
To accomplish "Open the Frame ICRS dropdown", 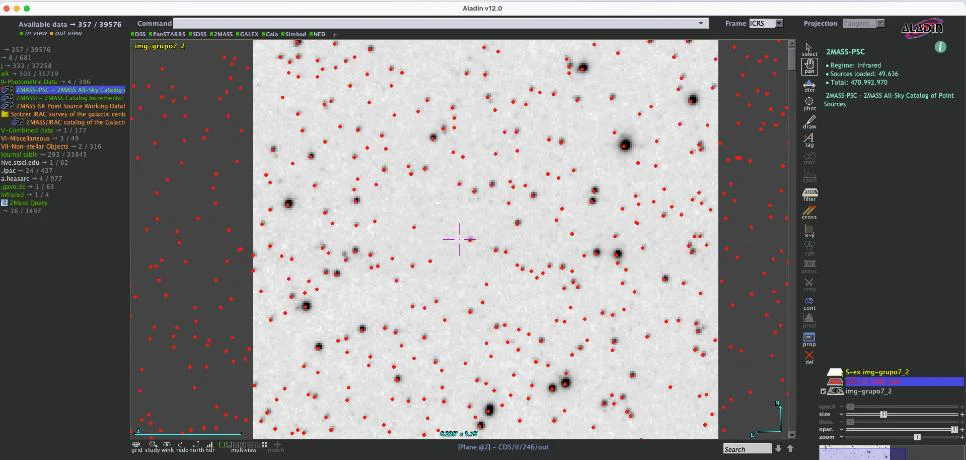I will pos(766,23).
